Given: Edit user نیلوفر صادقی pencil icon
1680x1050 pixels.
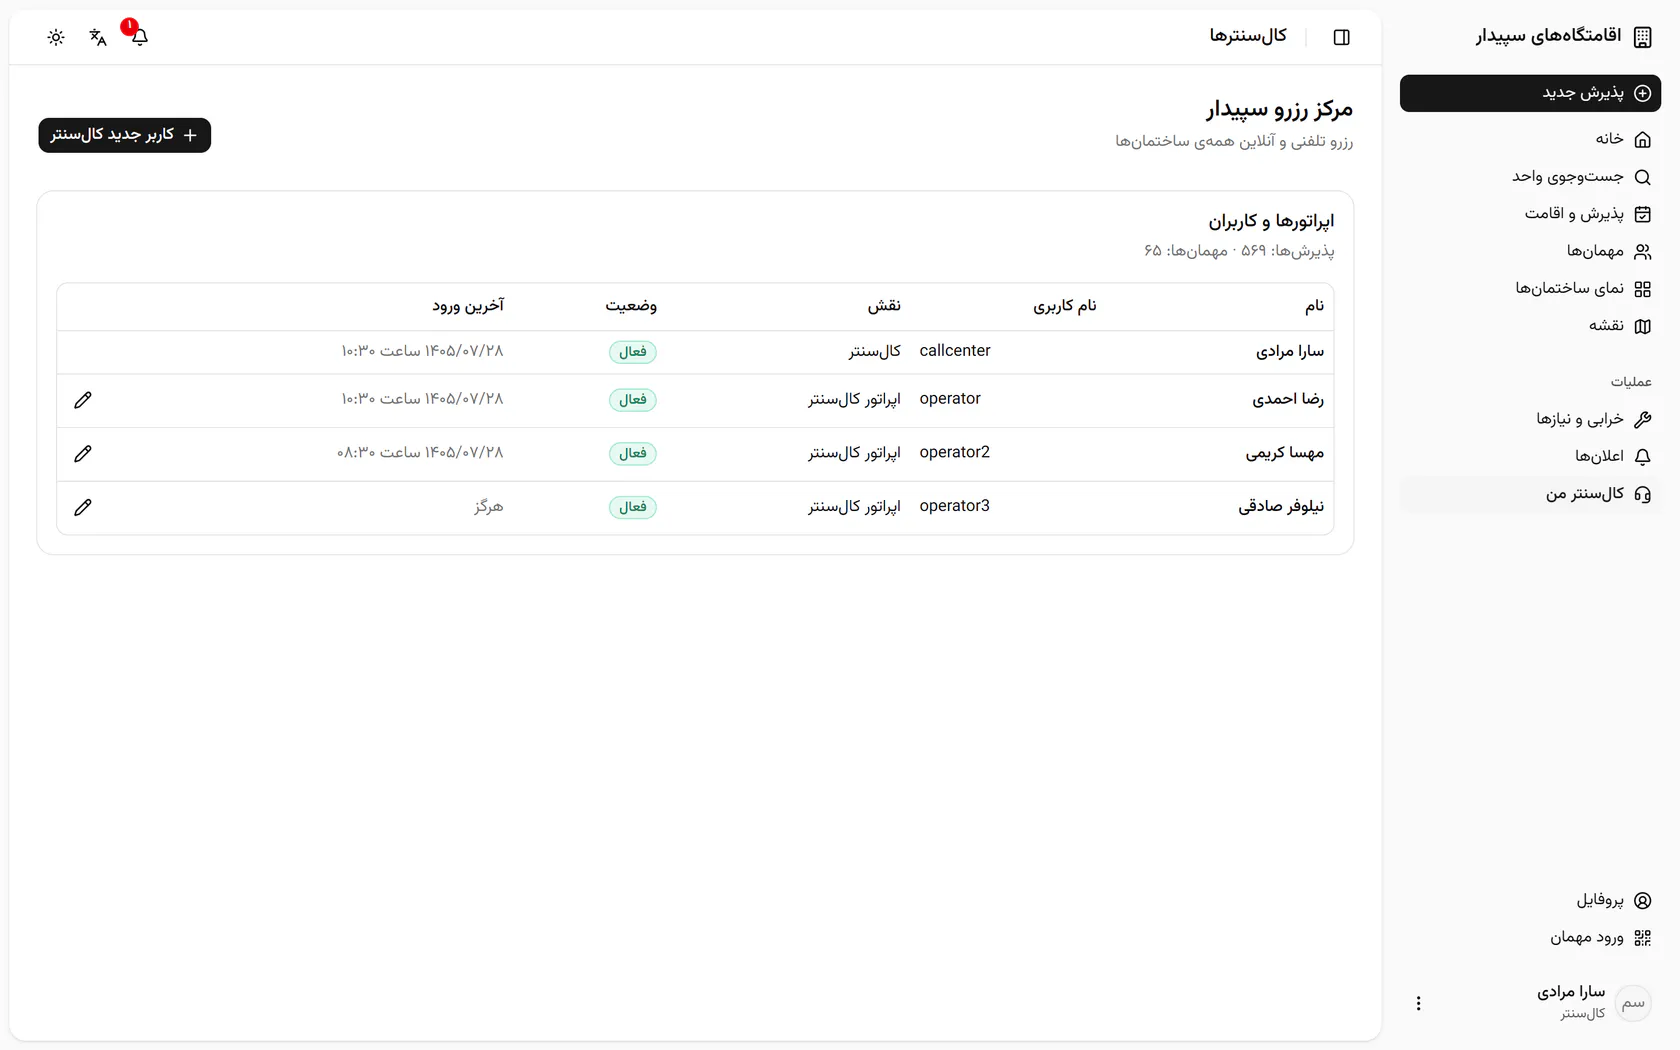Looking at the screenshot, I should tap(83, 507).
